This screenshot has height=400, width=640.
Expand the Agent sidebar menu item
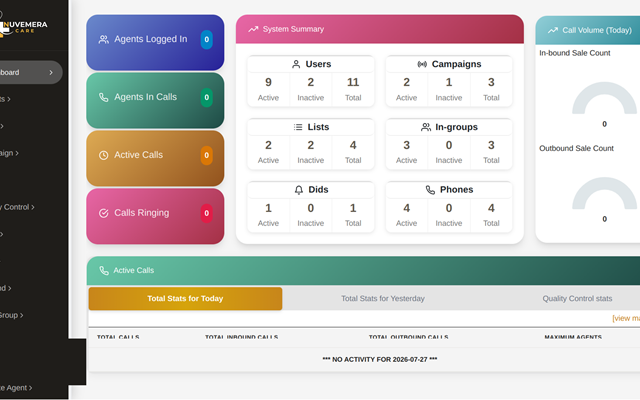pos(16,388)
